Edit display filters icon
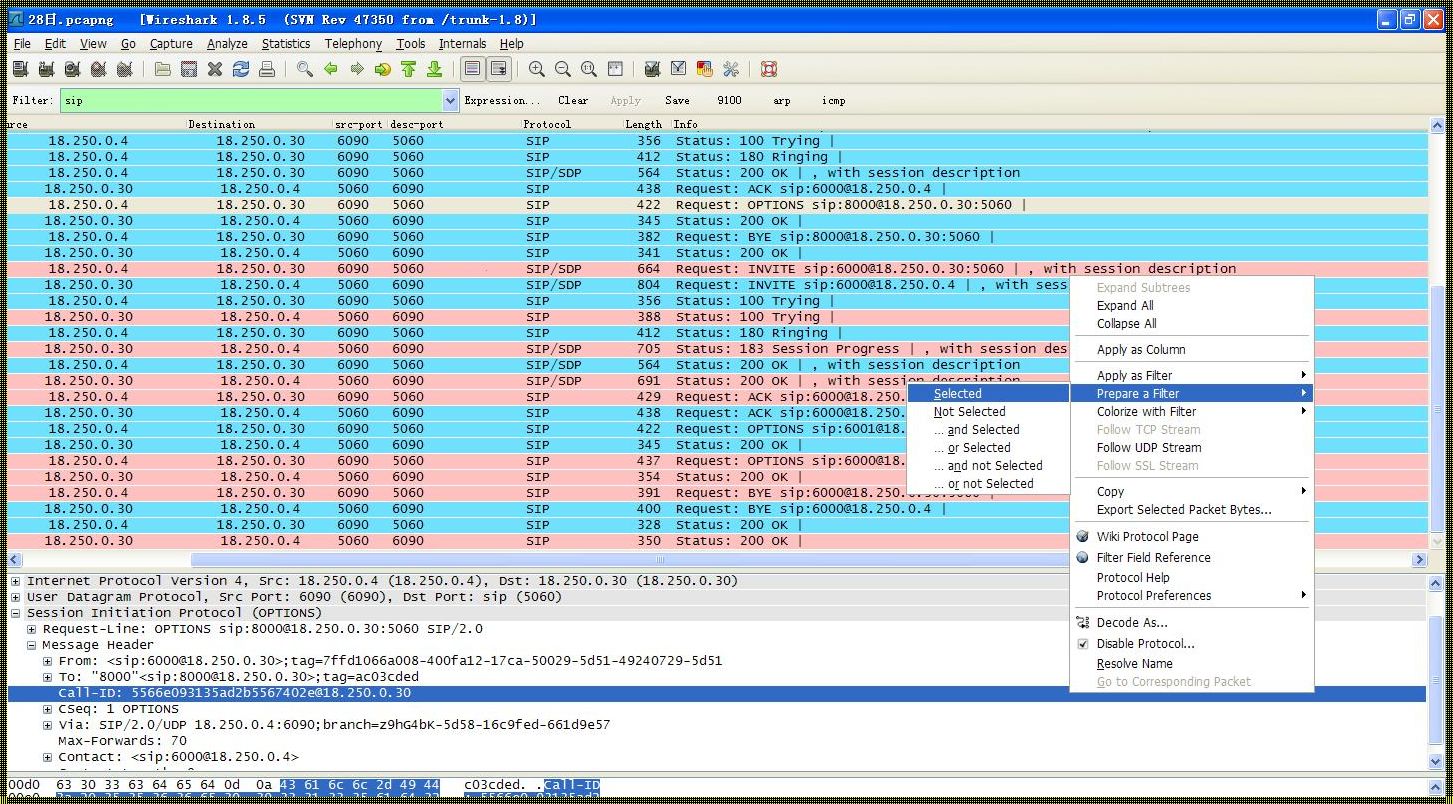This screenshot has height=804, width=1453. (x=679, y=69)
